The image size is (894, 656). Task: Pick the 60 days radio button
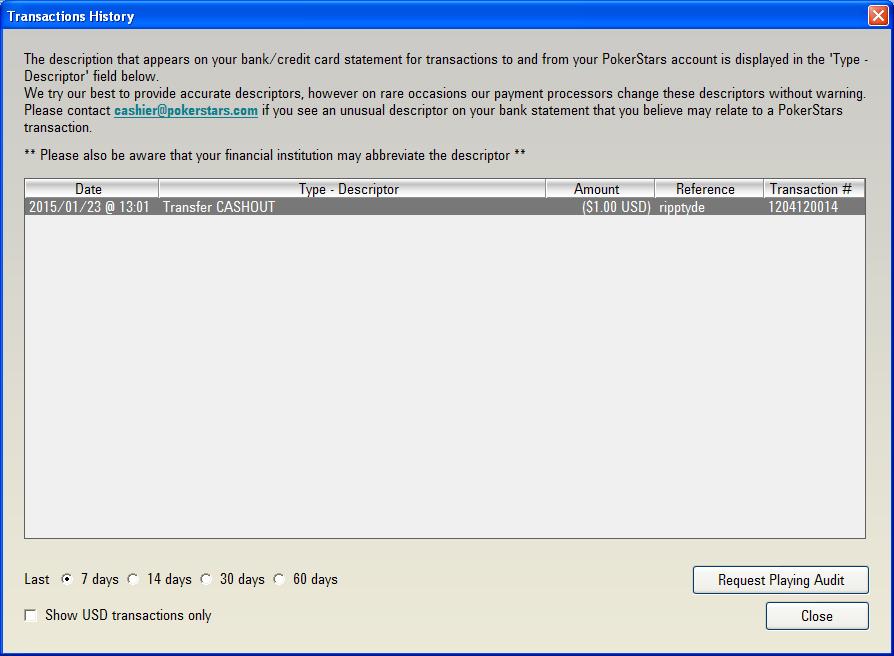(x=279, y=579)
